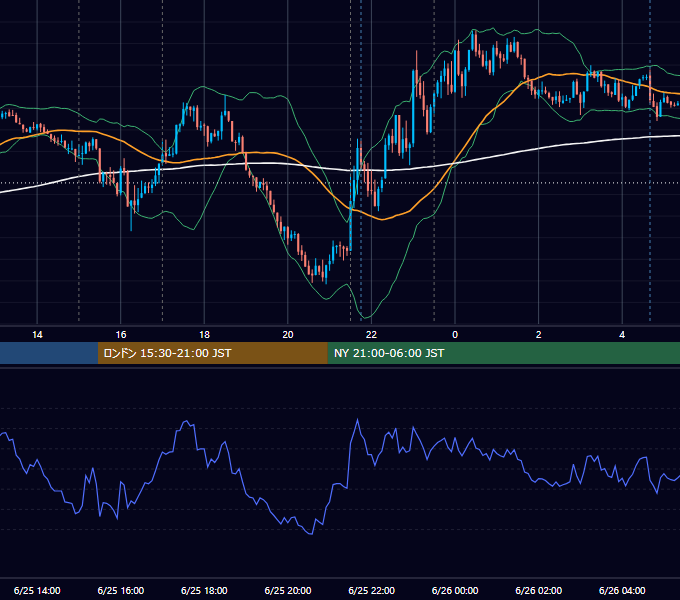This screenshot has height=600, width=680.
Task: Click the 6/25 18:00 date label
Action: [204, 590]
